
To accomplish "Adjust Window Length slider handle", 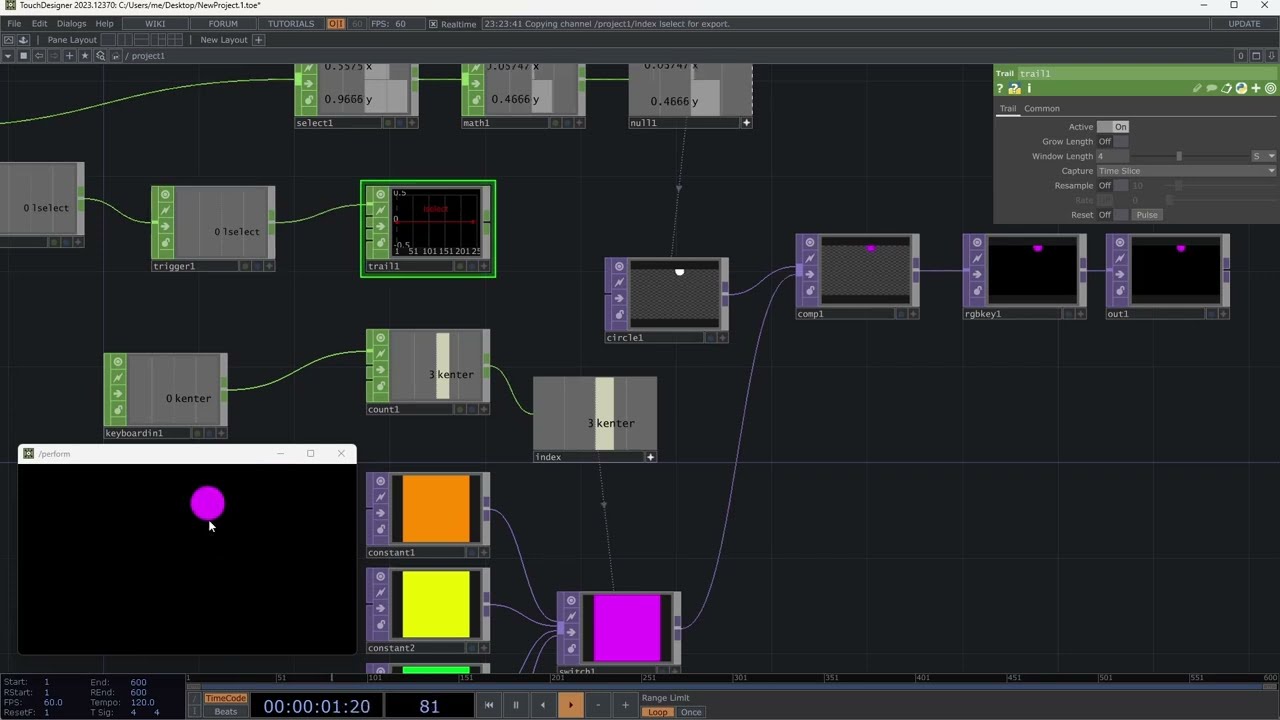I will click(1179, 156).
